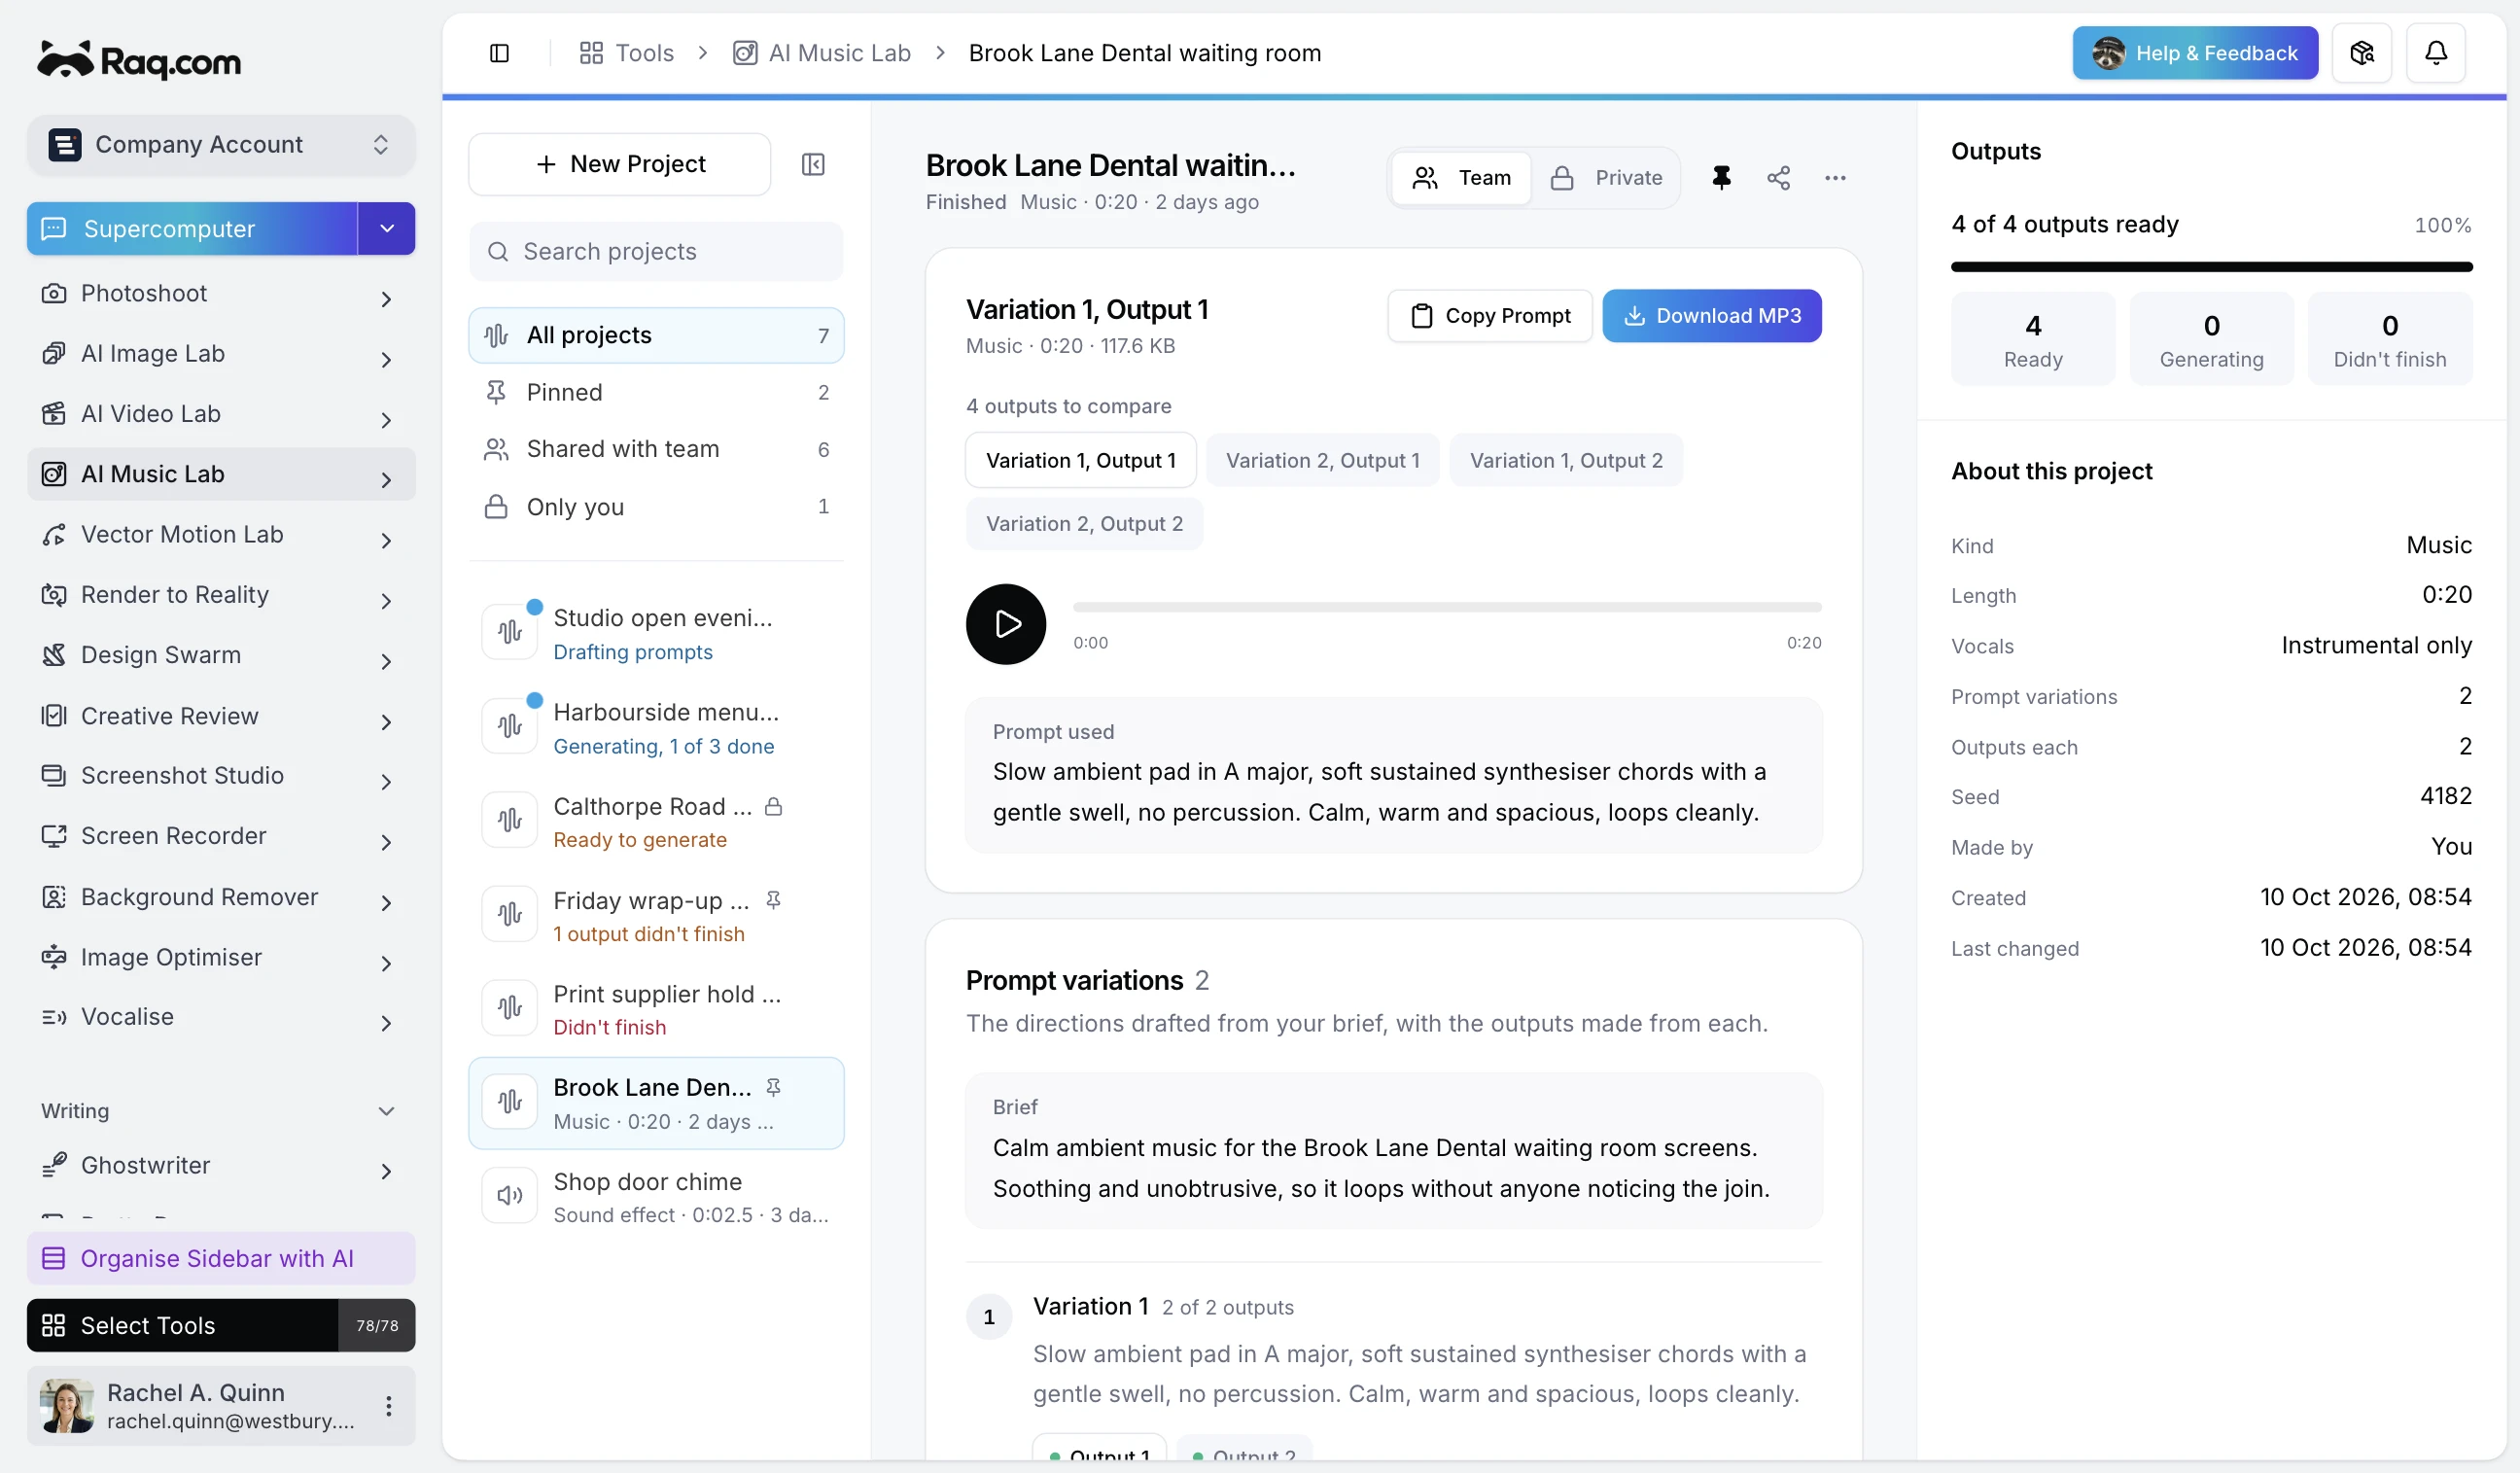Select Variation 2, Output 2 chip
The image size is (2520, 1473).
point(1084,524)
